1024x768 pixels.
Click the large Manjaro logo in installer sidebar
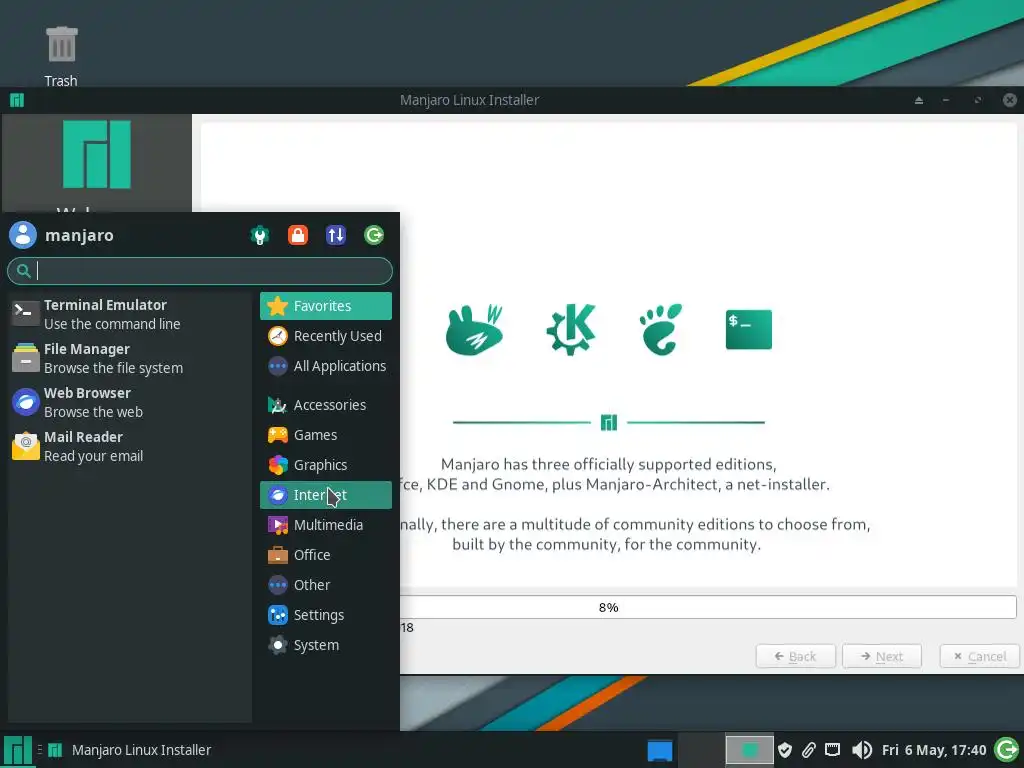pos(97,154)
